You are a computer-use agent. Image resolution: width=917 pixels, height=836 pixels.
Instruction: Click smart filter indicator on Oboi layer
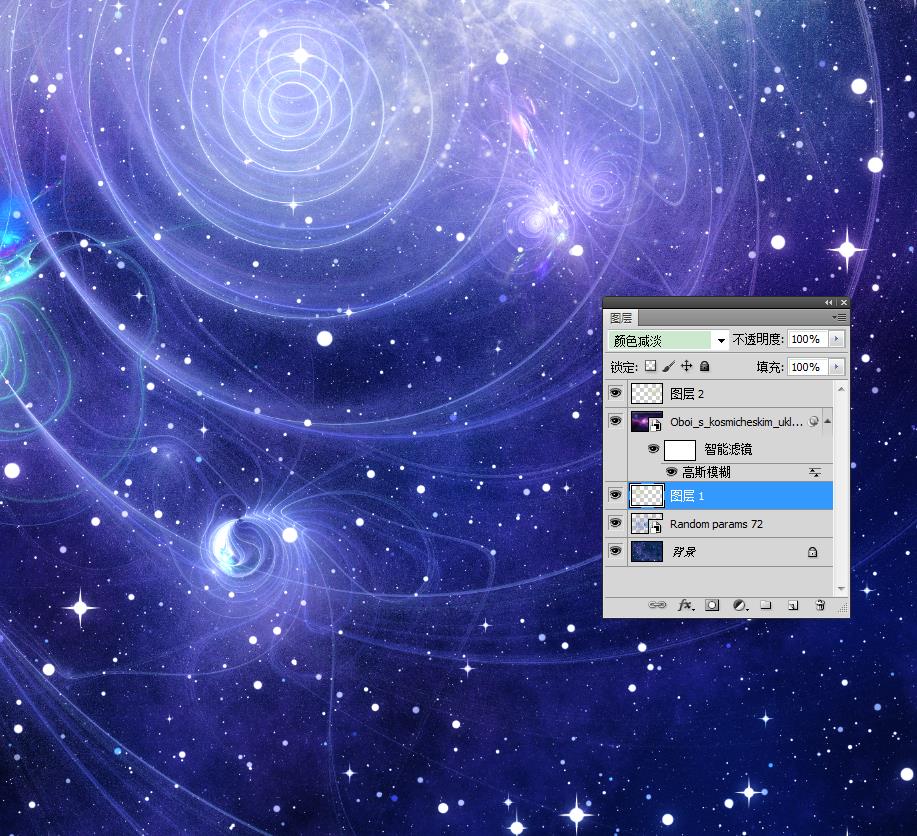tap(813, 421)
